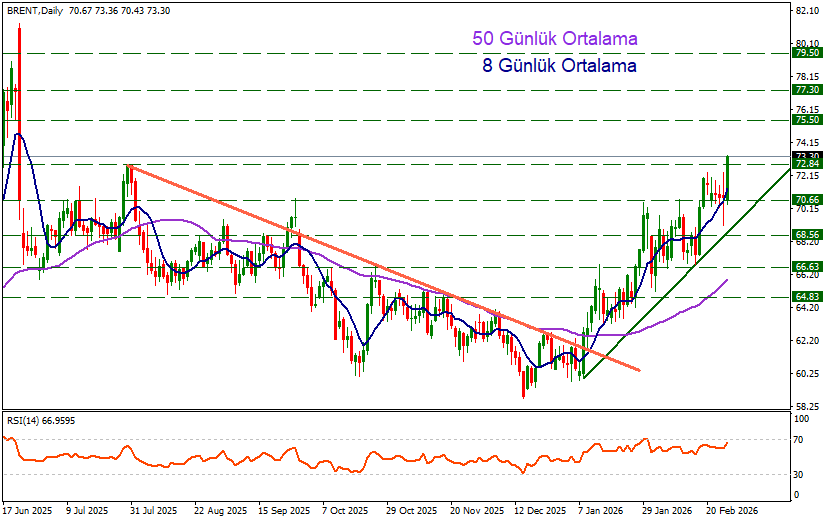Click the 79.50 green price level tag
Image resolution: width=830 pixels, height=522 pixels.
click(x=806, y=53)
